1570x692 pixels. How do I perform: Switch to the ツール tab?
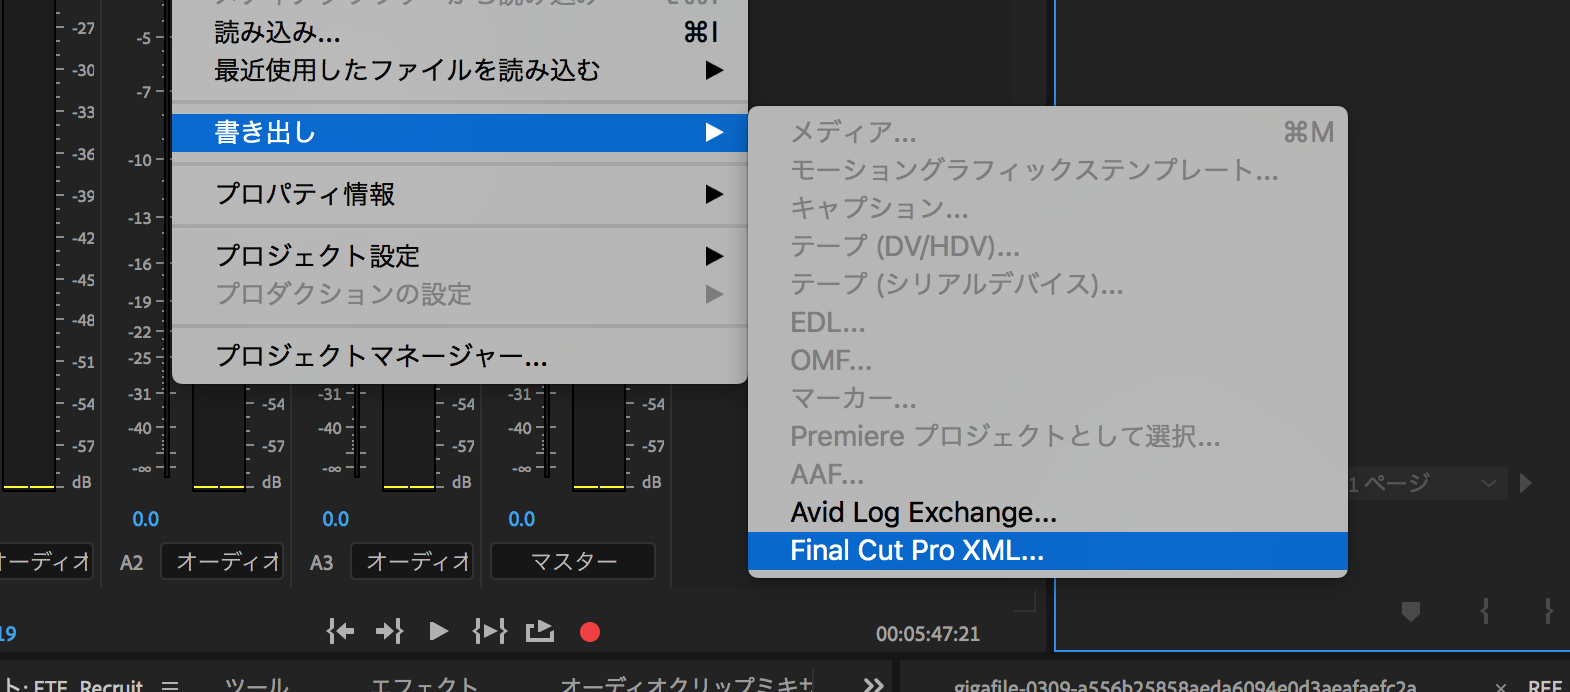click(x=257, y=685)
